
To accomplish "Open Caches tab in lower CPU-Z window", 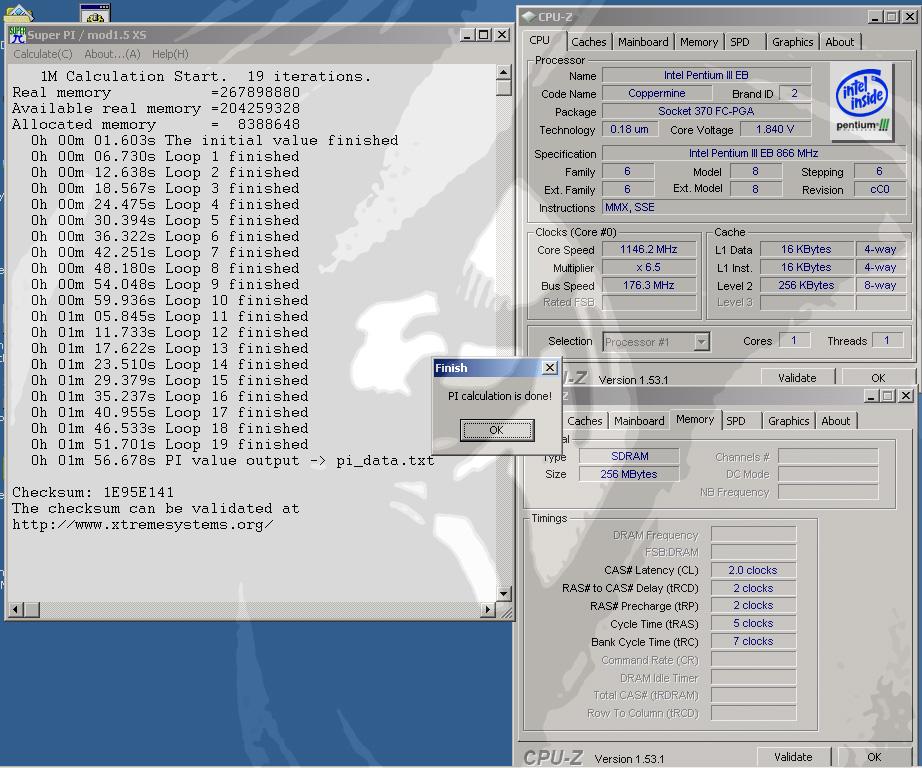I will [584, 421].
